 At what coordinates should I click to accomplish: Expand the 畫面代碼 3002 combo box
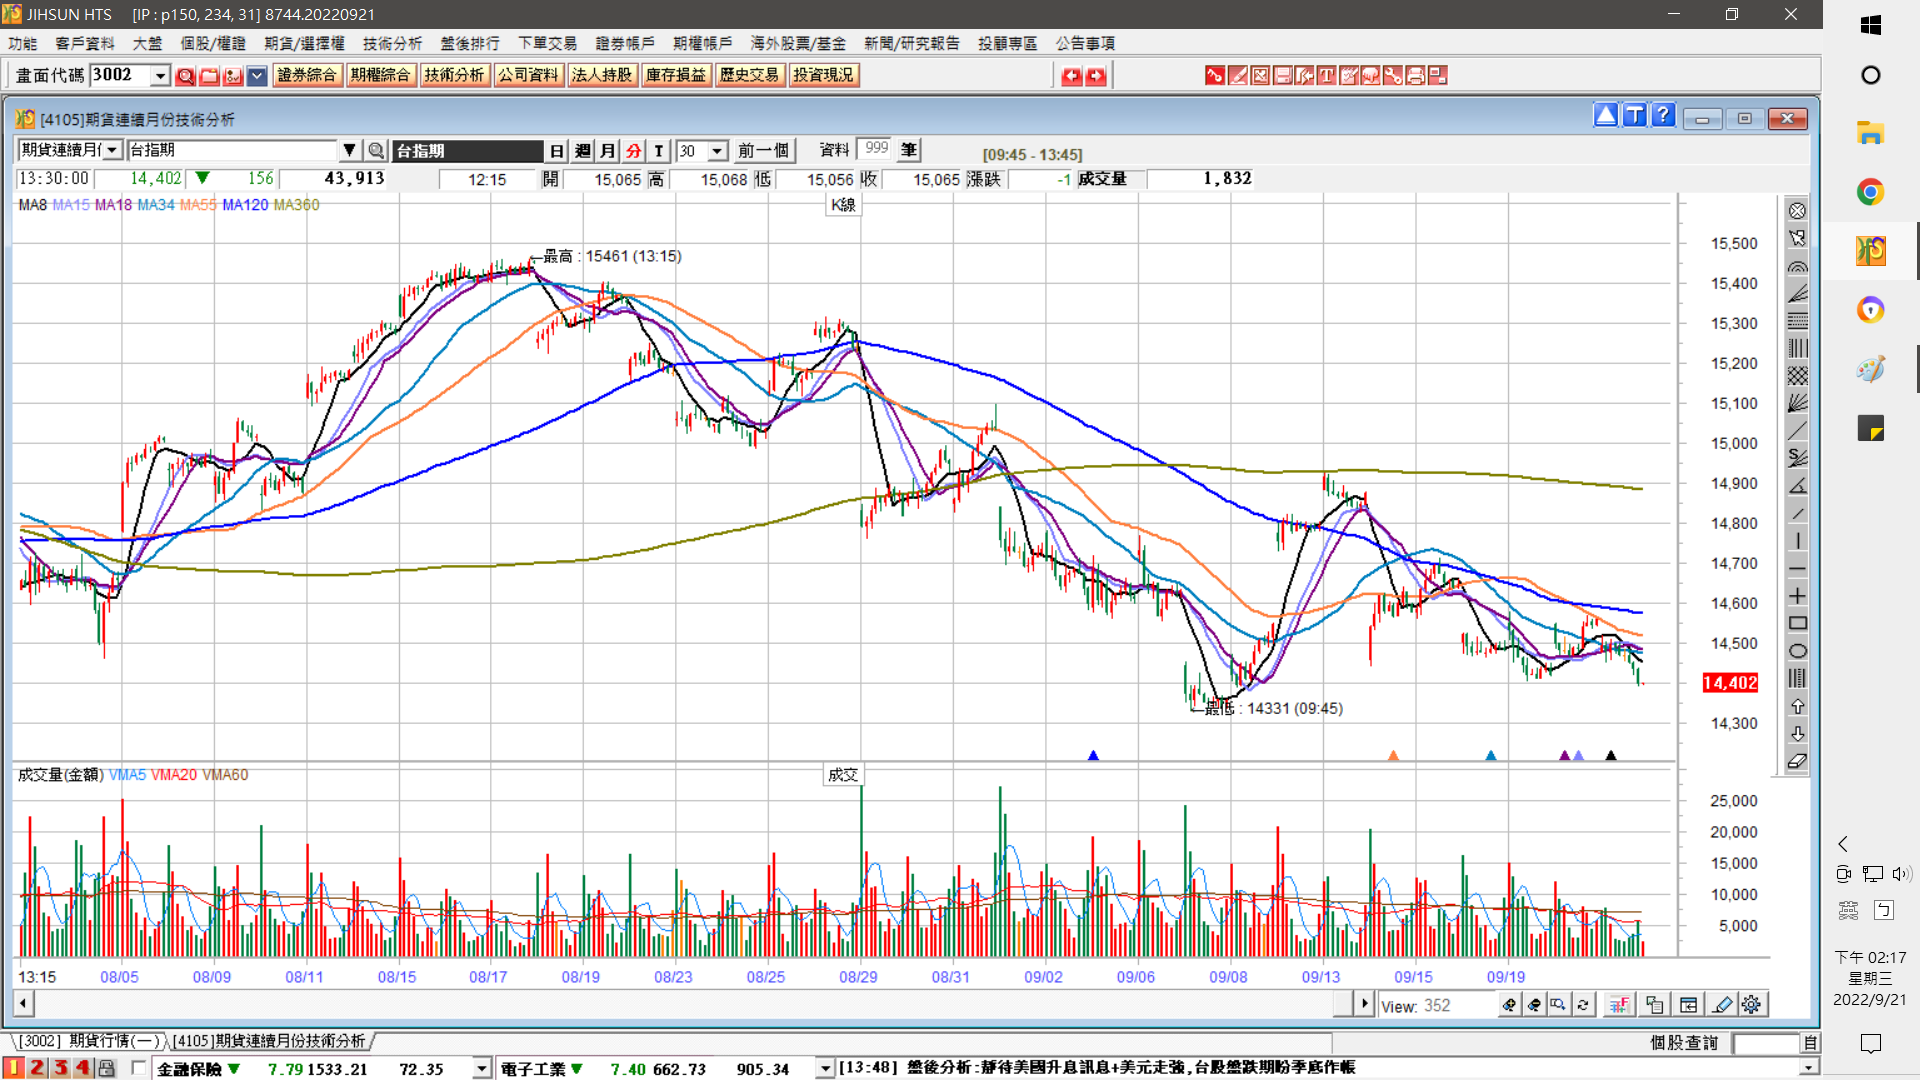pos(160,75)
